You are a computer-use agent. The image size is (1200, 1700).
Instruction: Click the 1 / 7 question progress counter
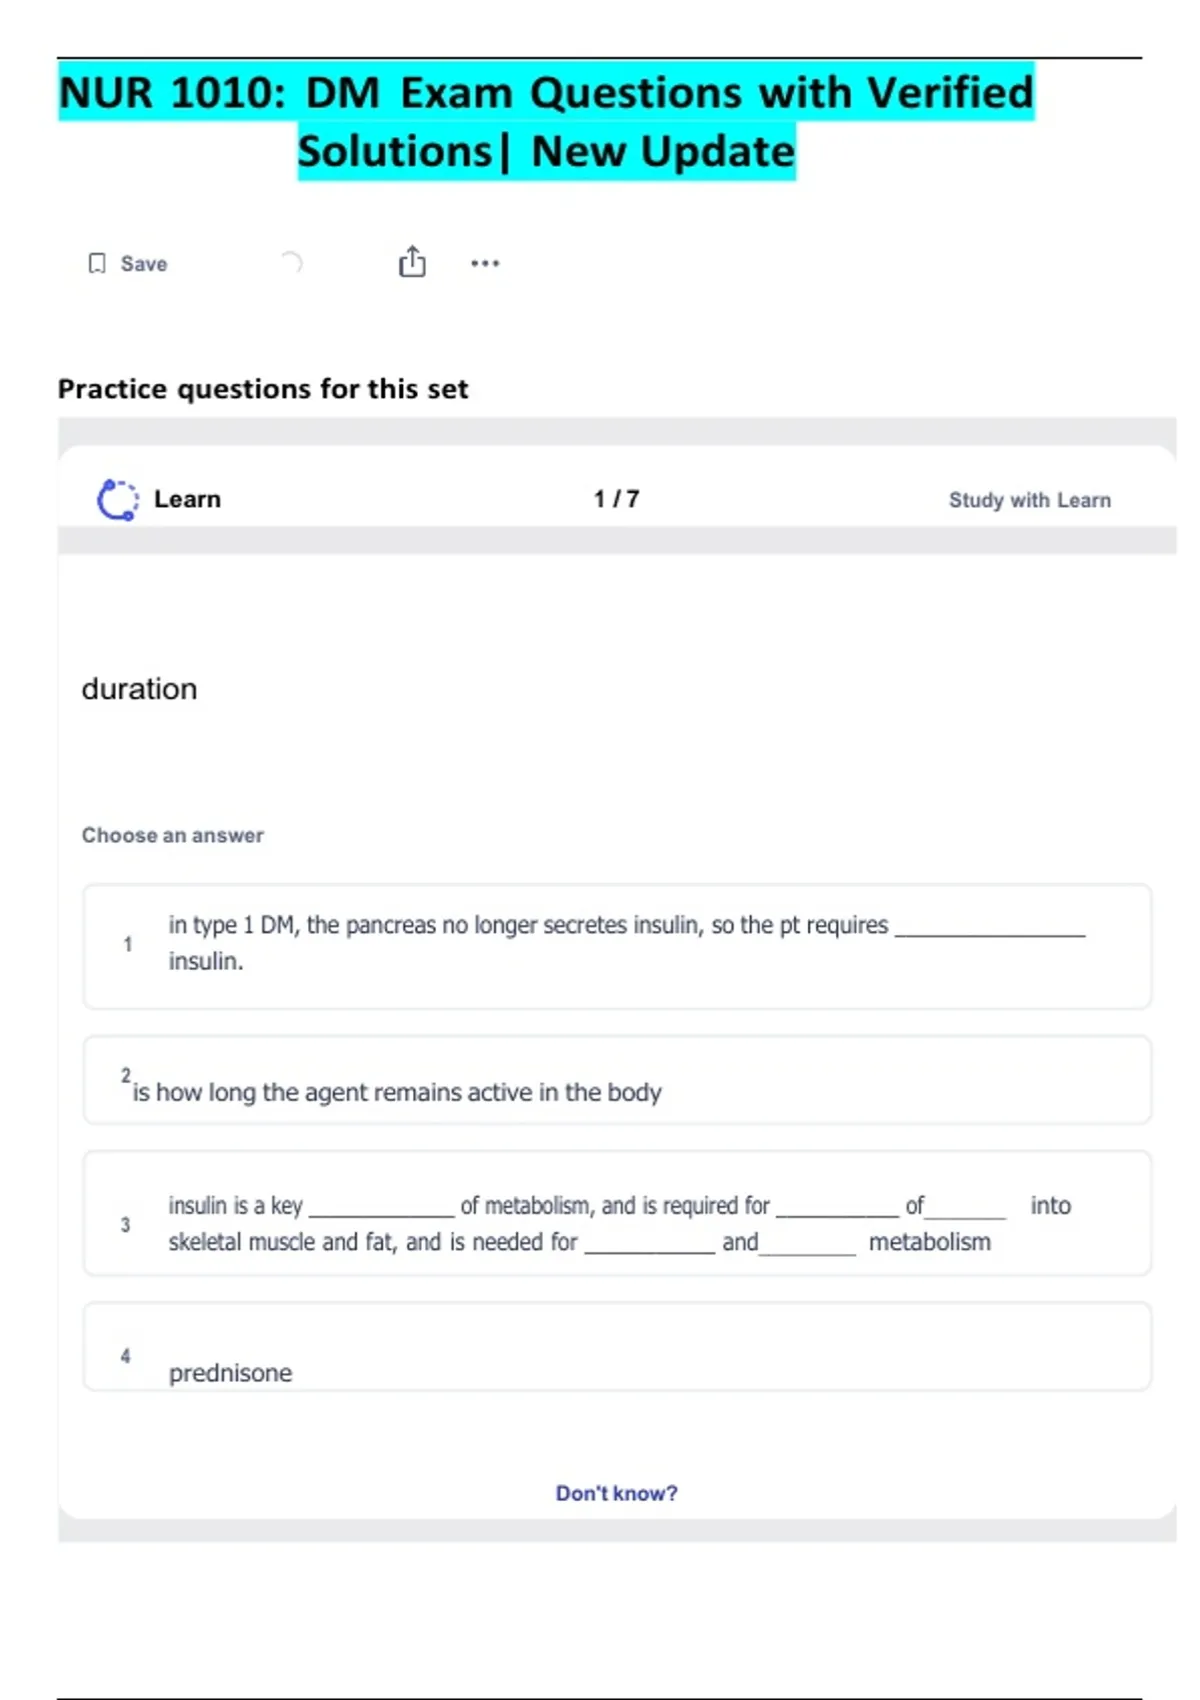pyautogui.click(x=616, y=499)
